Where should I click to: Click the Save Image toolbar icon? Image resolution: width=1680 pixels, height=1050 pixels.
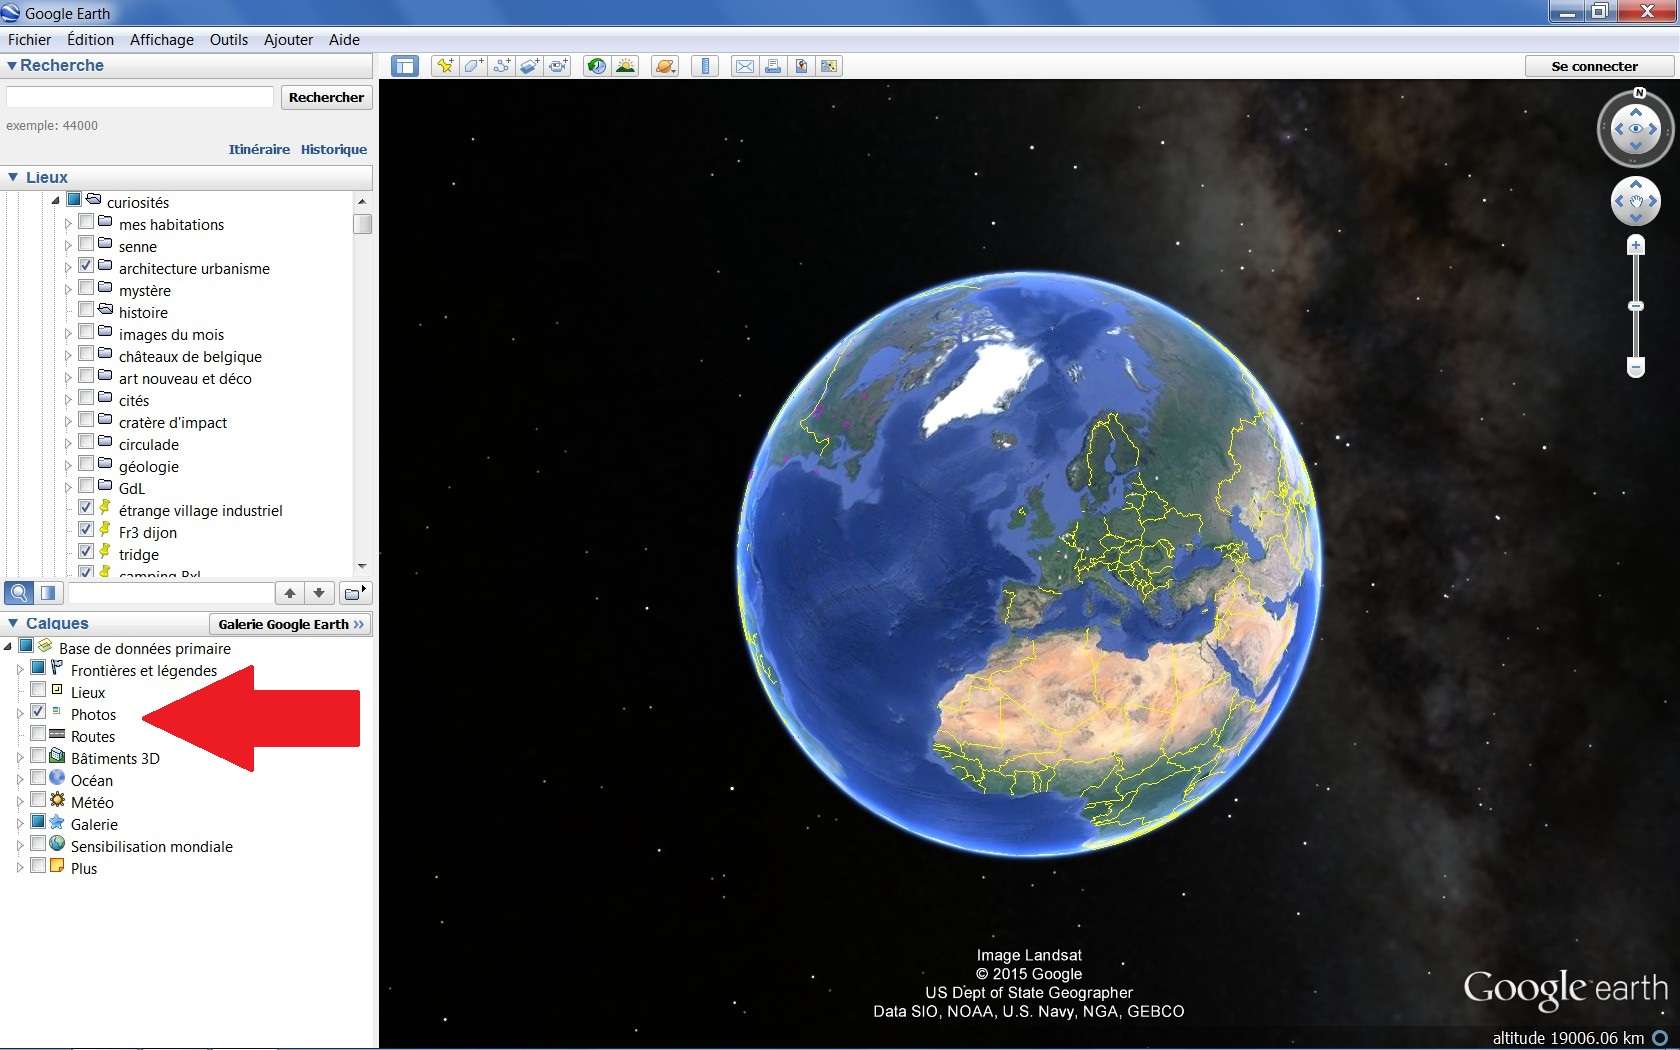(x=801, y=66)
